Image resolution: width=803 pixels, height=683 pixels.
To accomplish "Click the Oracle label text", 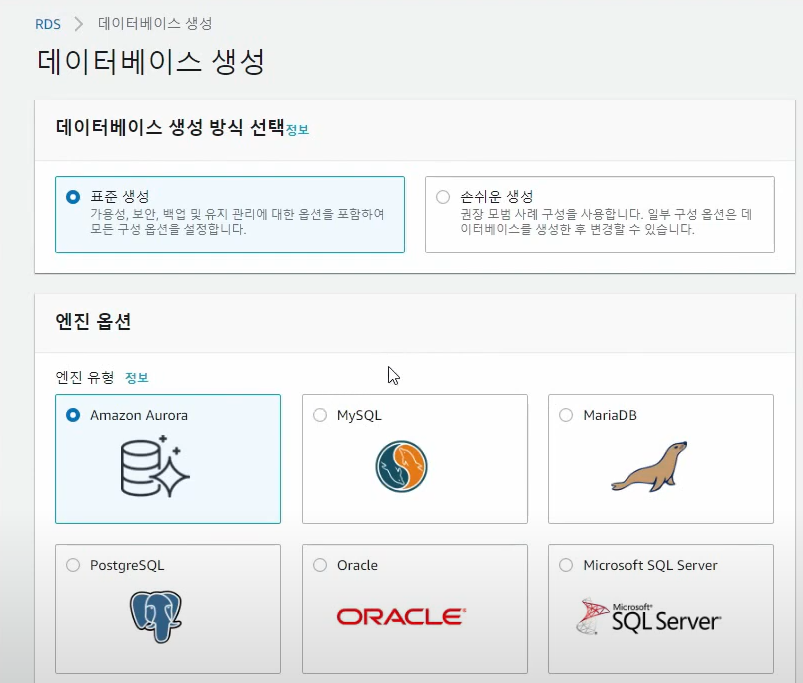I will [x=357, y=565].
